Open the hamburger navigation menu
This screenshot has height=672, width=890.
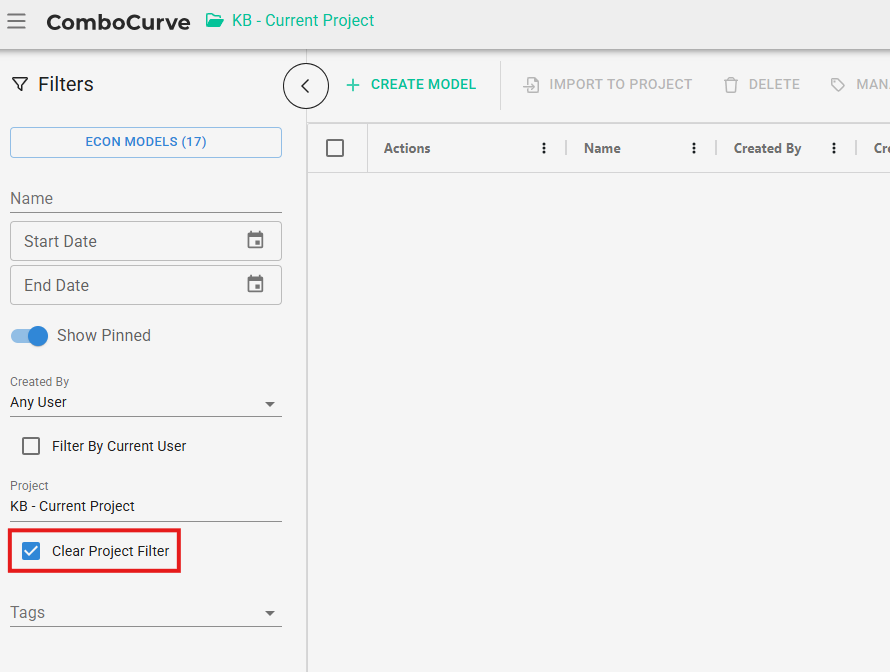tap(17, 21)
